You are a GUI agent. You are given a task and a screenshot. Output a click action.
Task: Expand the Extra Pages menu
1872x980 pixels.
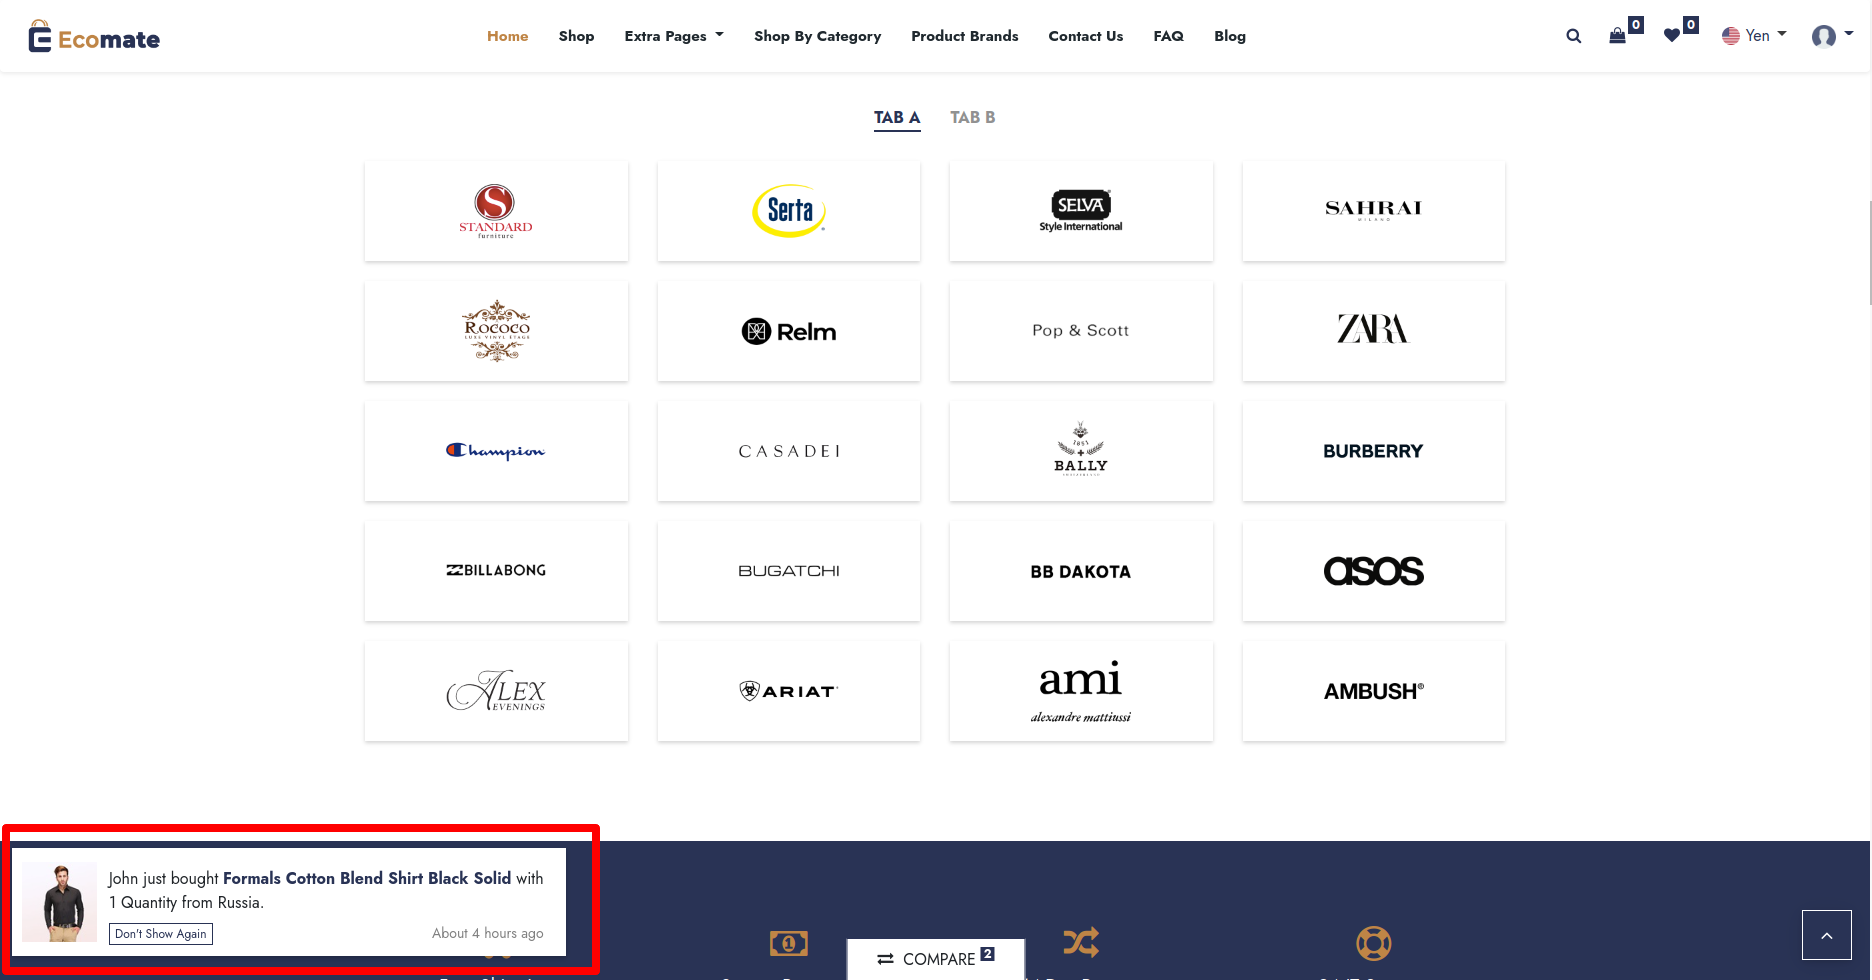(x=674, y=36)
